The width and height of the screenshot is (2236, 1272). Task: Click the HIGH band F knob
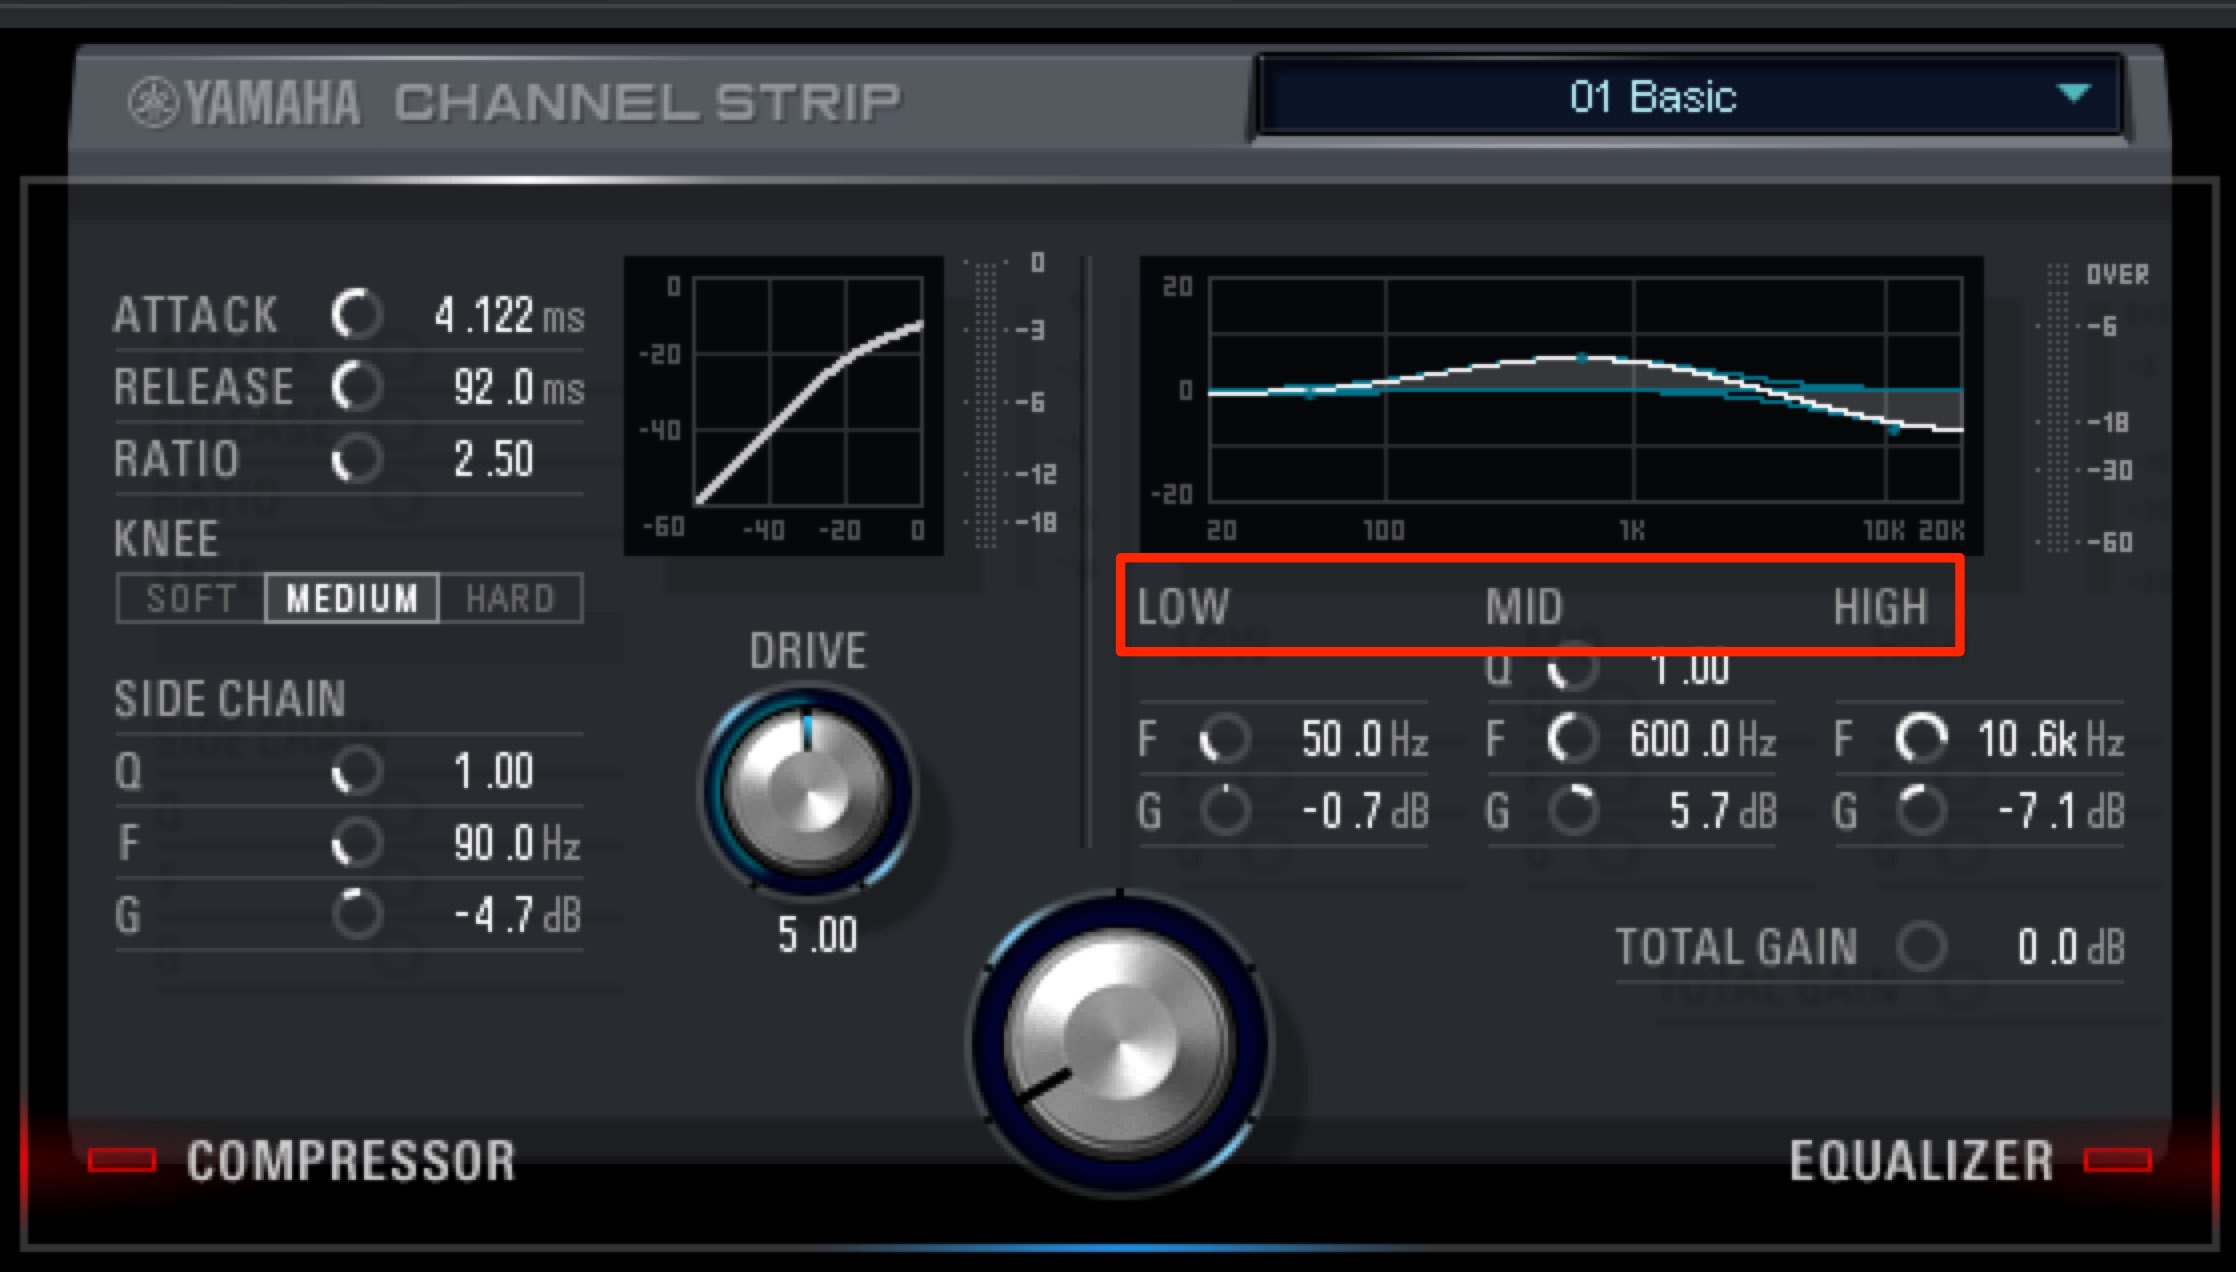1921,739
